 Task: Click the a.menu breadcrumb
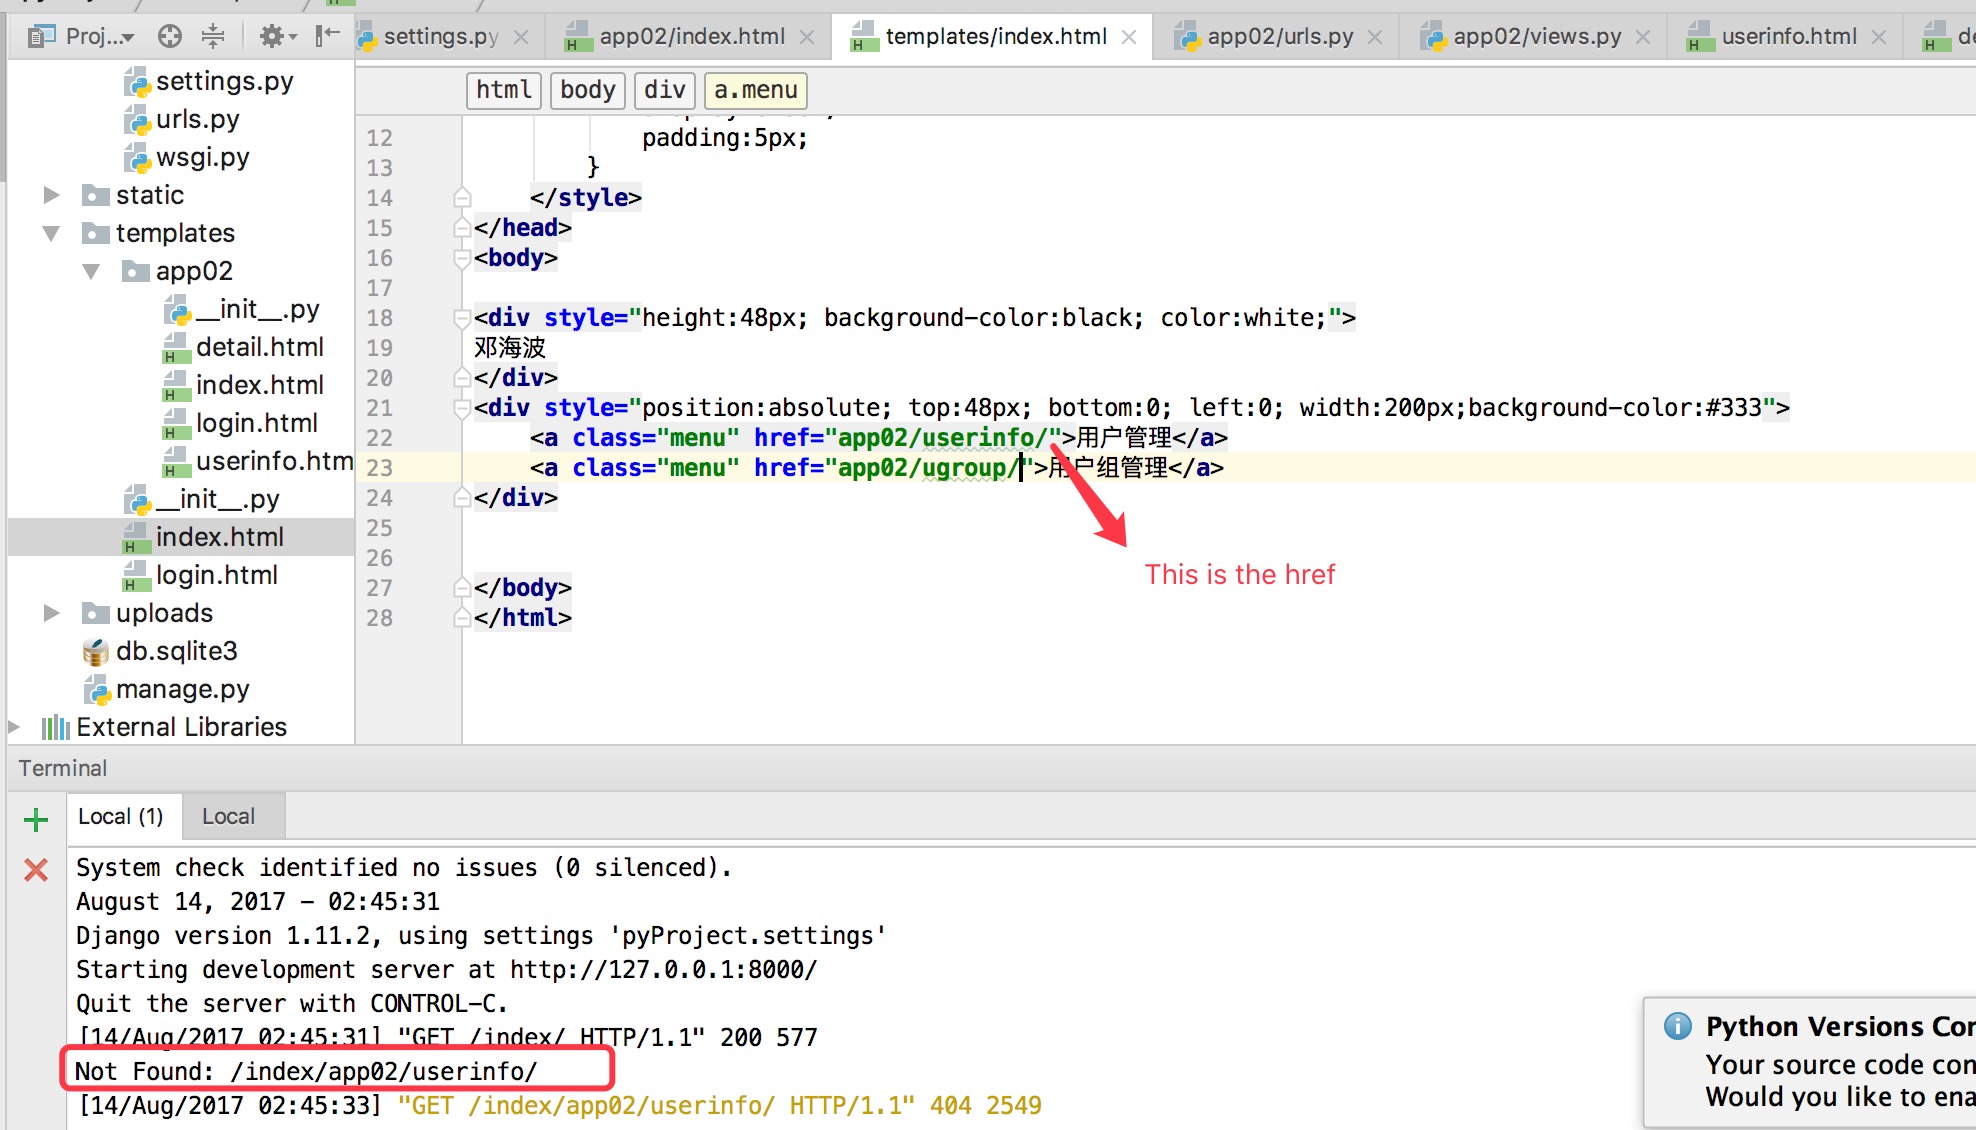click(755, 90)
